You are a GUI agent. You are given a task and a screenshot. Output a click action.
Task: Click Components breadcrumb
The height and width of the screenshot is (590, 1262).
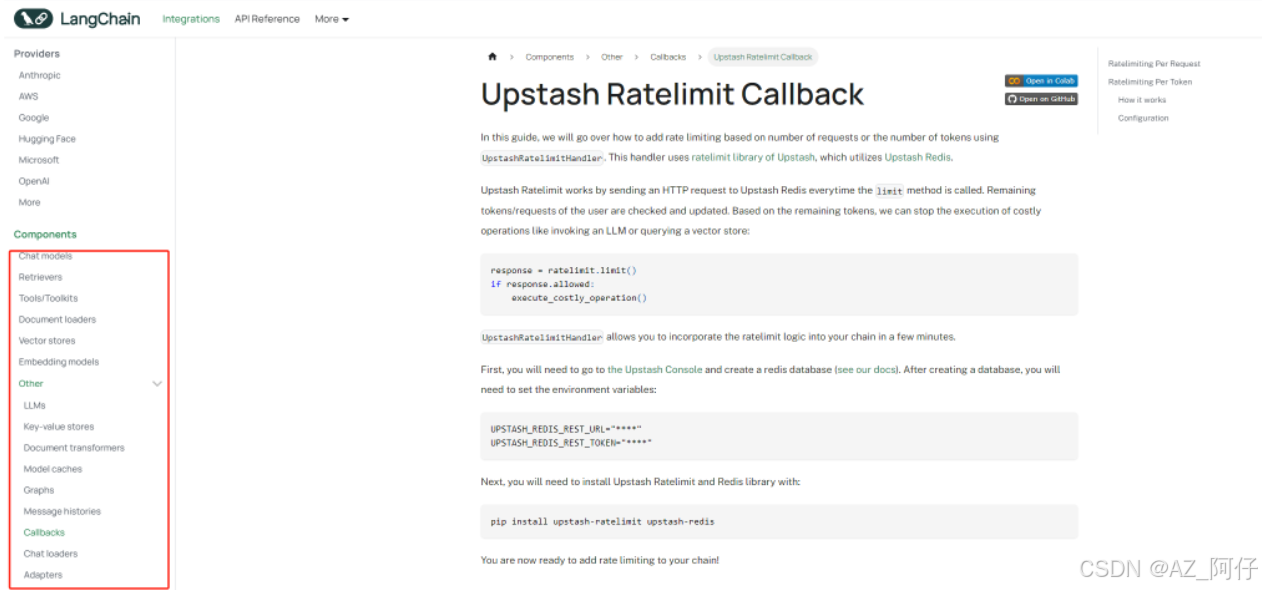coord(550,57)
